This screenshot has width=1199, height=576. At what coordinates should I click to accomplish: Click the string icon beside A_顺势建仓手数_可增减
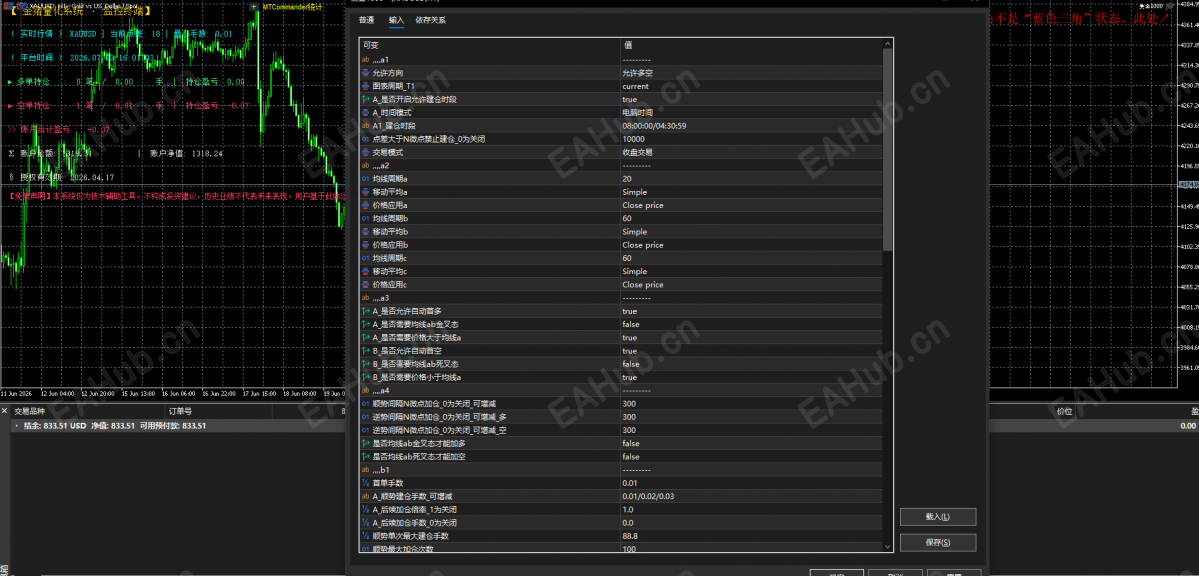click(x=366, y=496)
